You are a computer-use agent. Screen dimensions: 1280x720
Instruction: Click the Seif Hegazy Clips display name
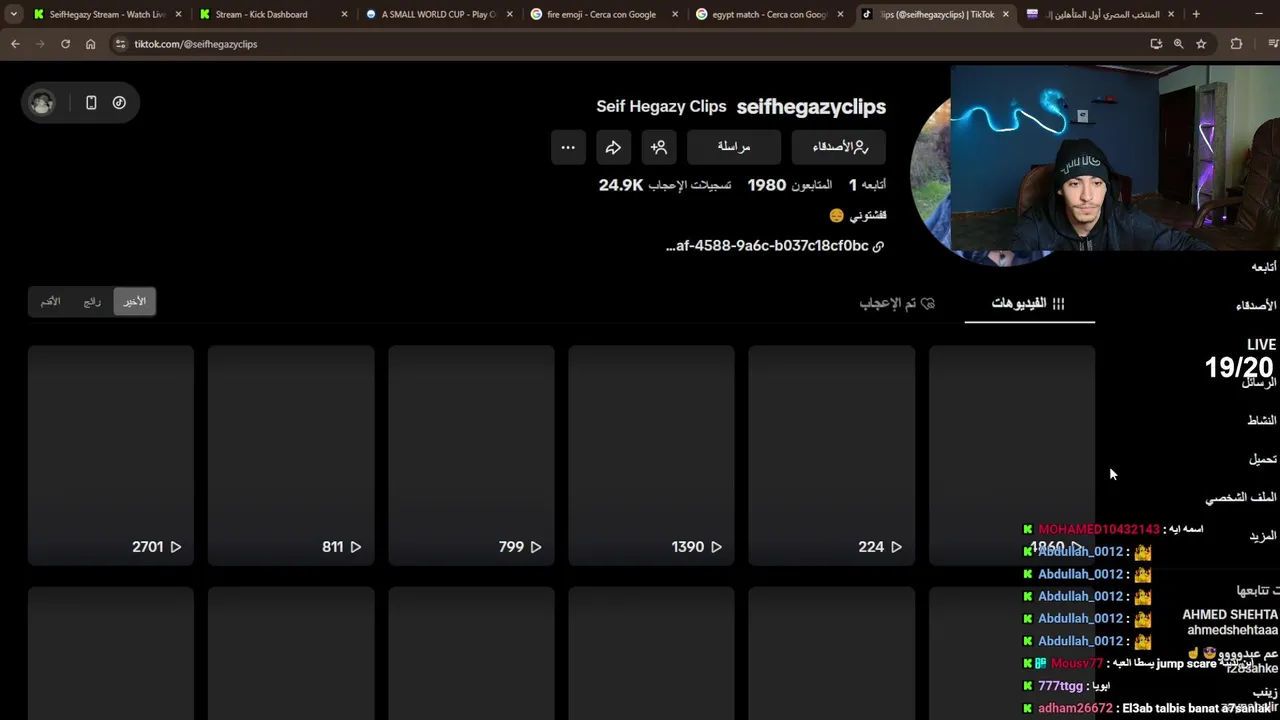click(661, 106)
